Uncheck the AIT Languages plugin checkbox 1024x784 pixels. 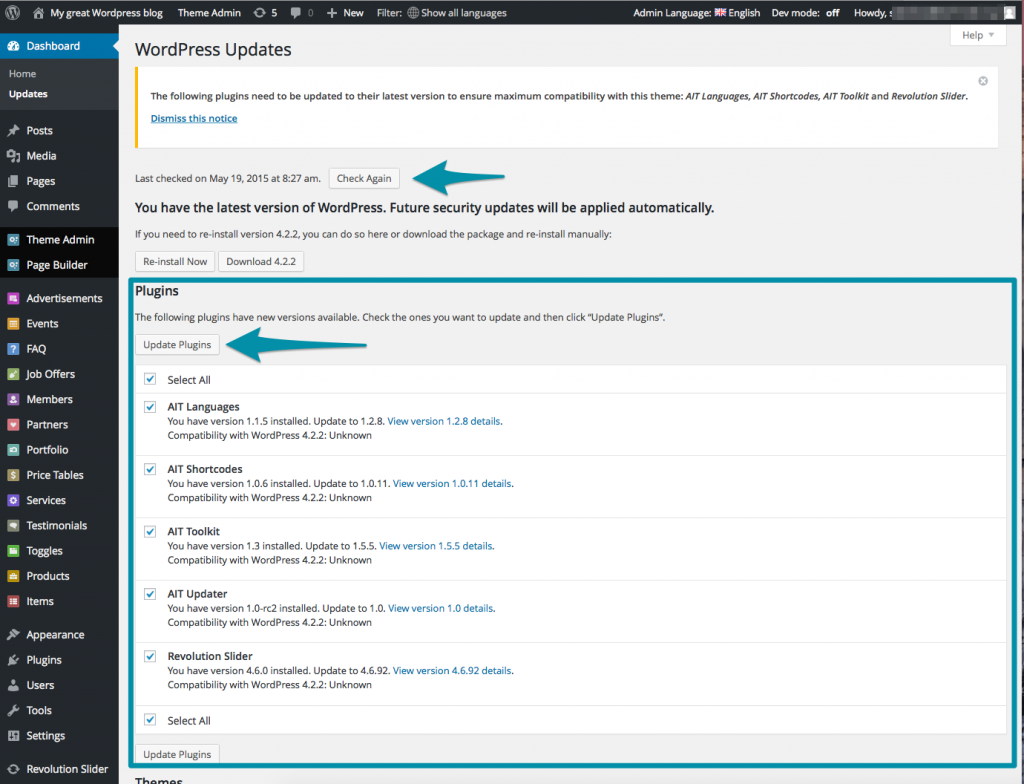coord(150,406)
